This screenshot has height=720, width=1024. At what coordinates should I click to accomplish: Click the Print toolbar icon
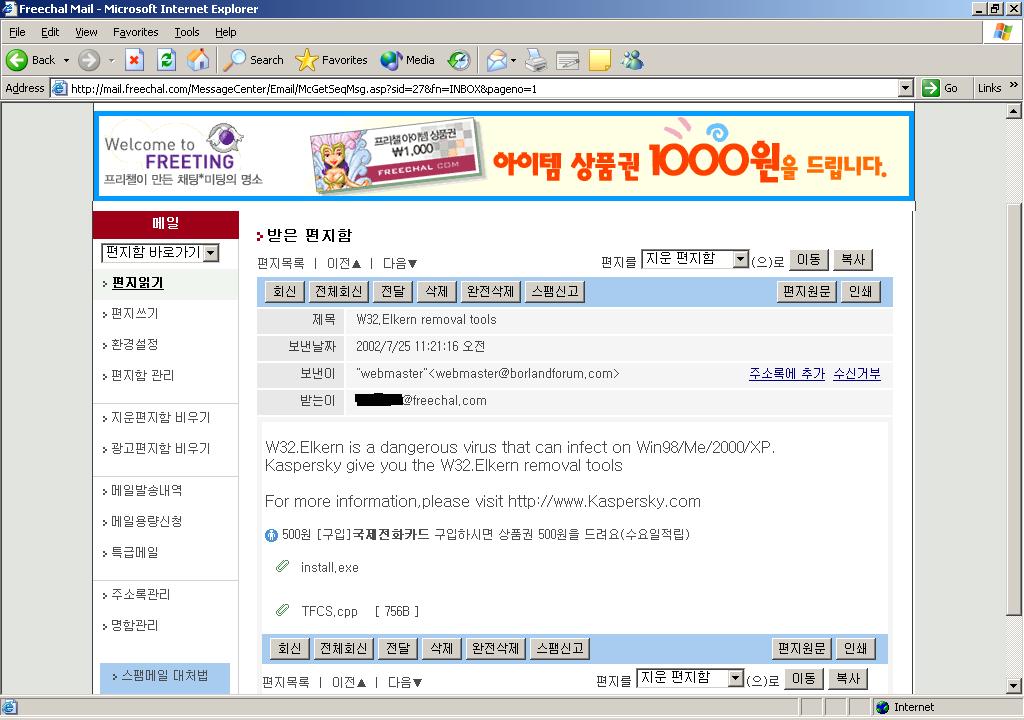[x=536, y=60]
